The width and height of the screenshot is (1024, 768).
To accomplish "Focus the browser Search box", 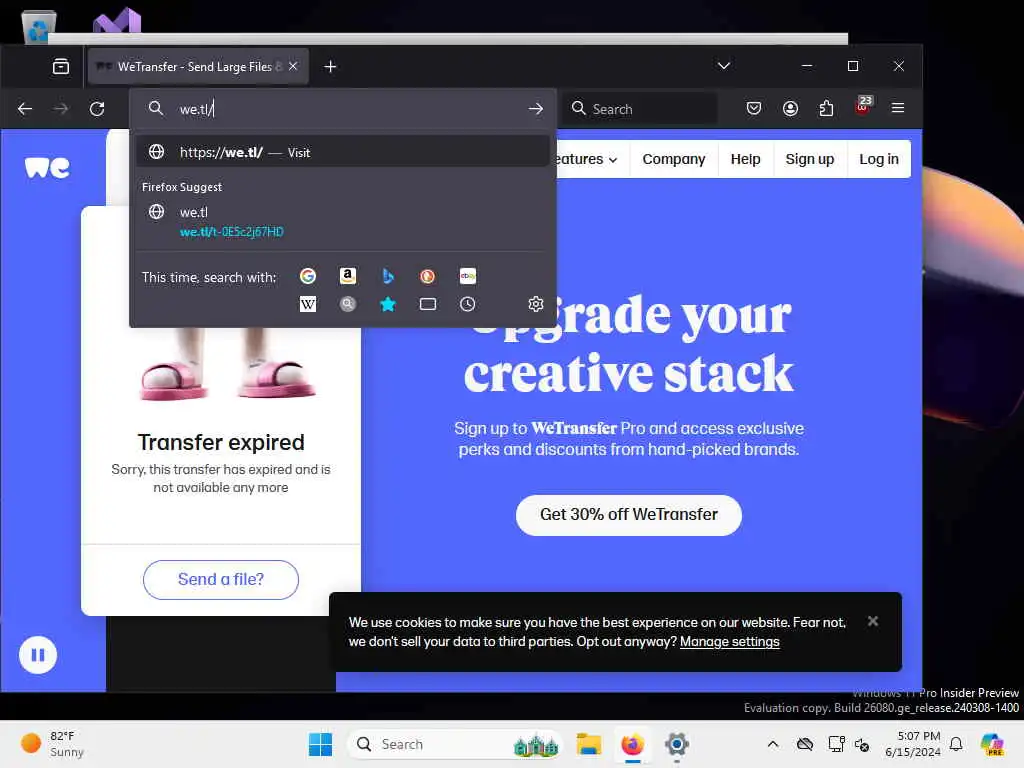I will point(640,109).
